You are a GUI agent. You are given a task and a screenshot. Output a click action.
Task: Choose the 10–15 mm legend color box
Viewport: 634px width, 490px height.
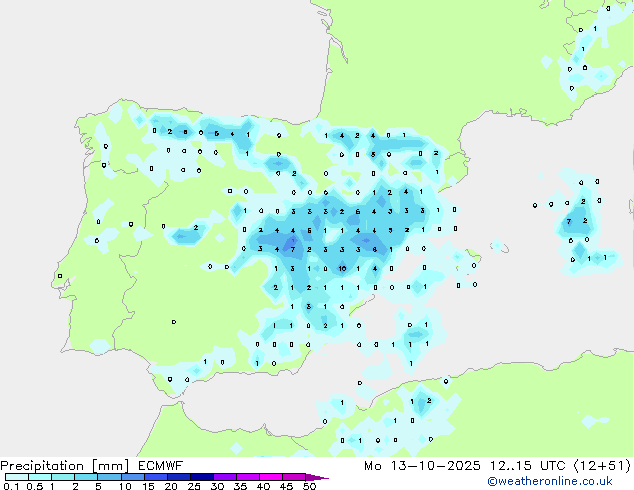coord(132,477)
